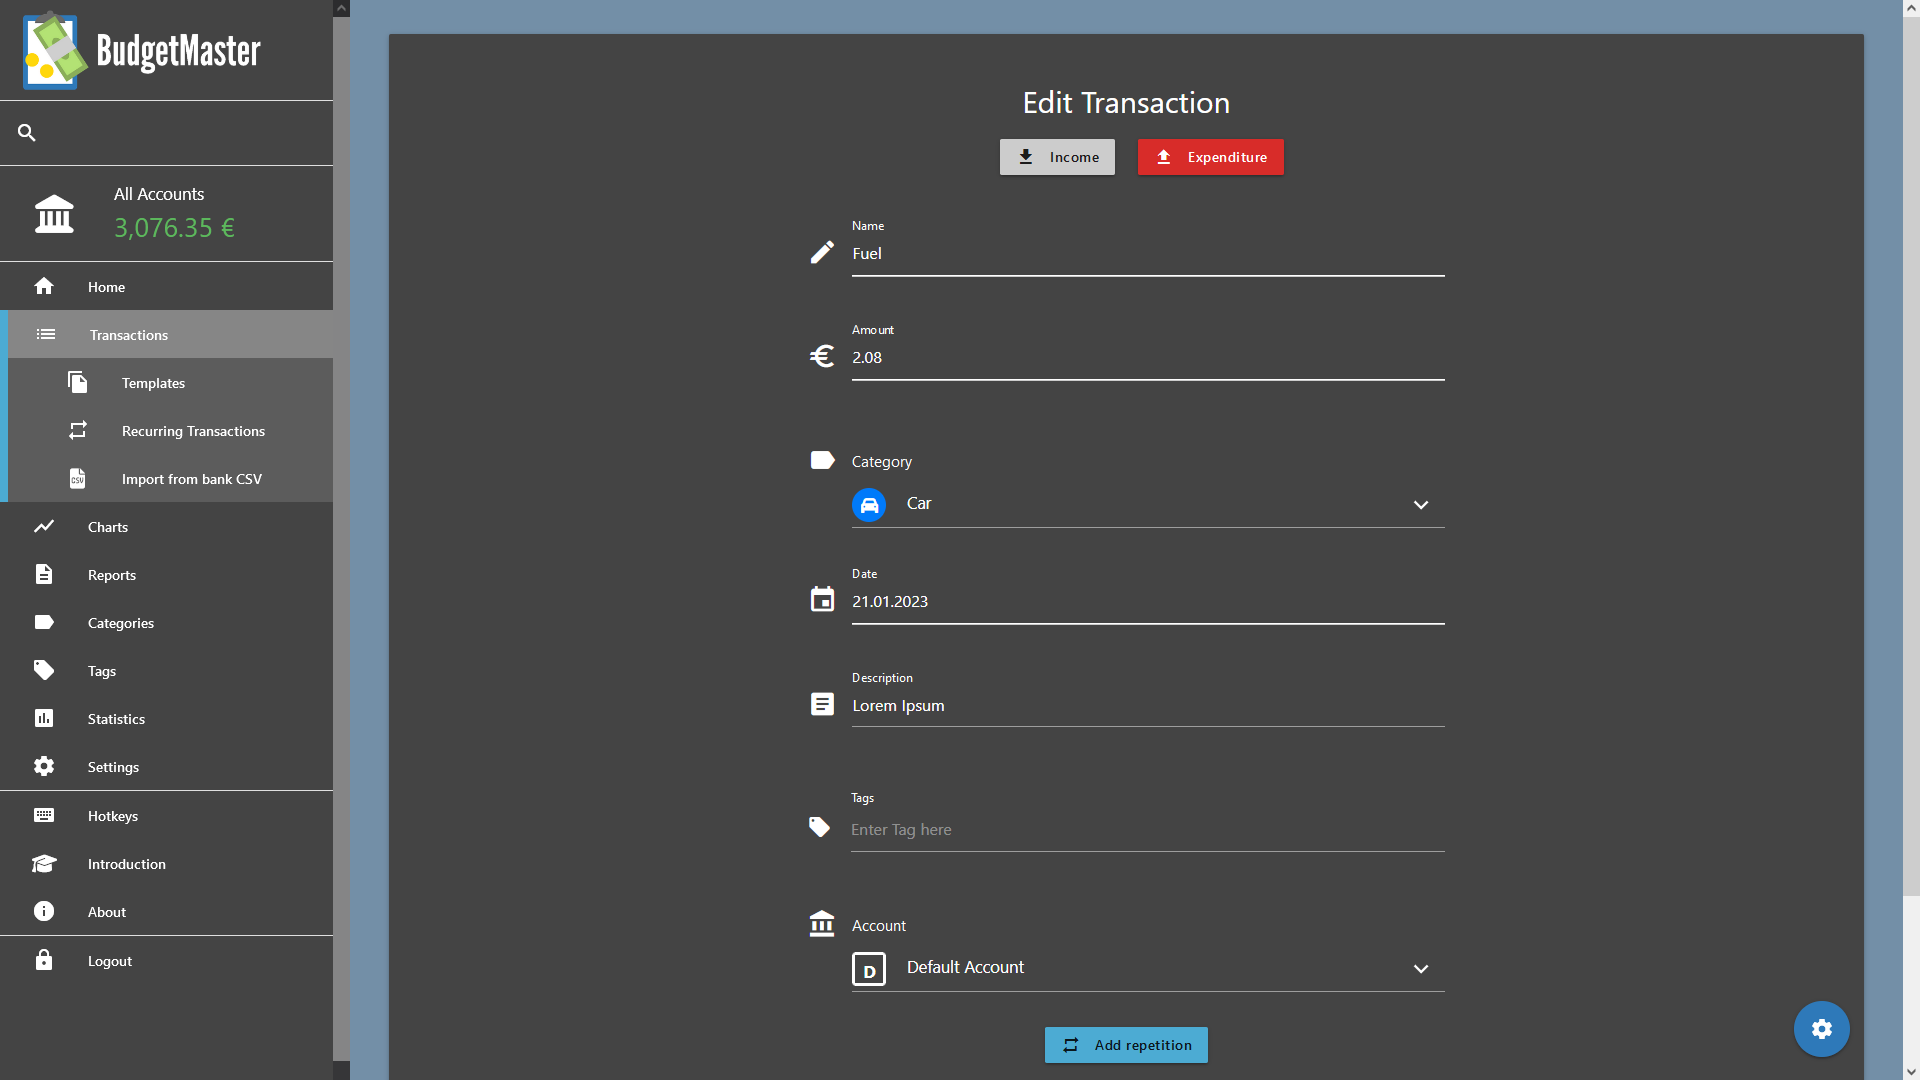The width and height of the screenshot is (1920, 1080).
Task: Click the Amount field with 2.08
Action: tap(1148, 358)
